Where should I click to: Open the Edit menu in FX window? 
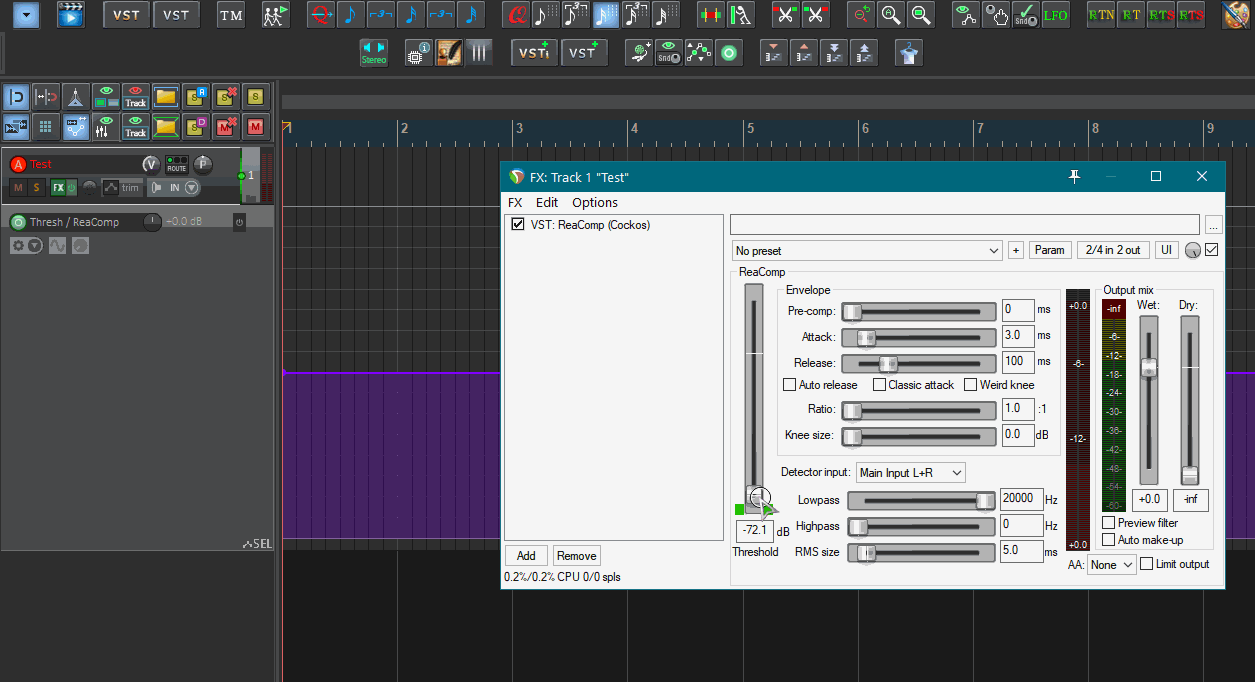(x=547, y=202)
